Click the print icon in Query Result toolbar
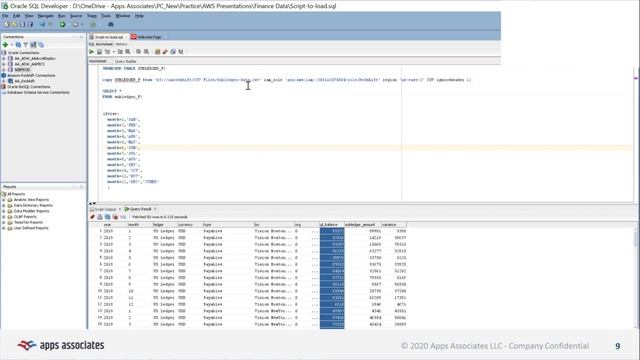 tap(100, 217)
